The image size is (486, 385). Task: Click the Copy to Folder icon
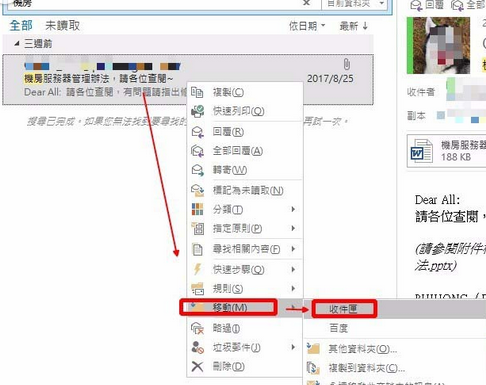313,368
